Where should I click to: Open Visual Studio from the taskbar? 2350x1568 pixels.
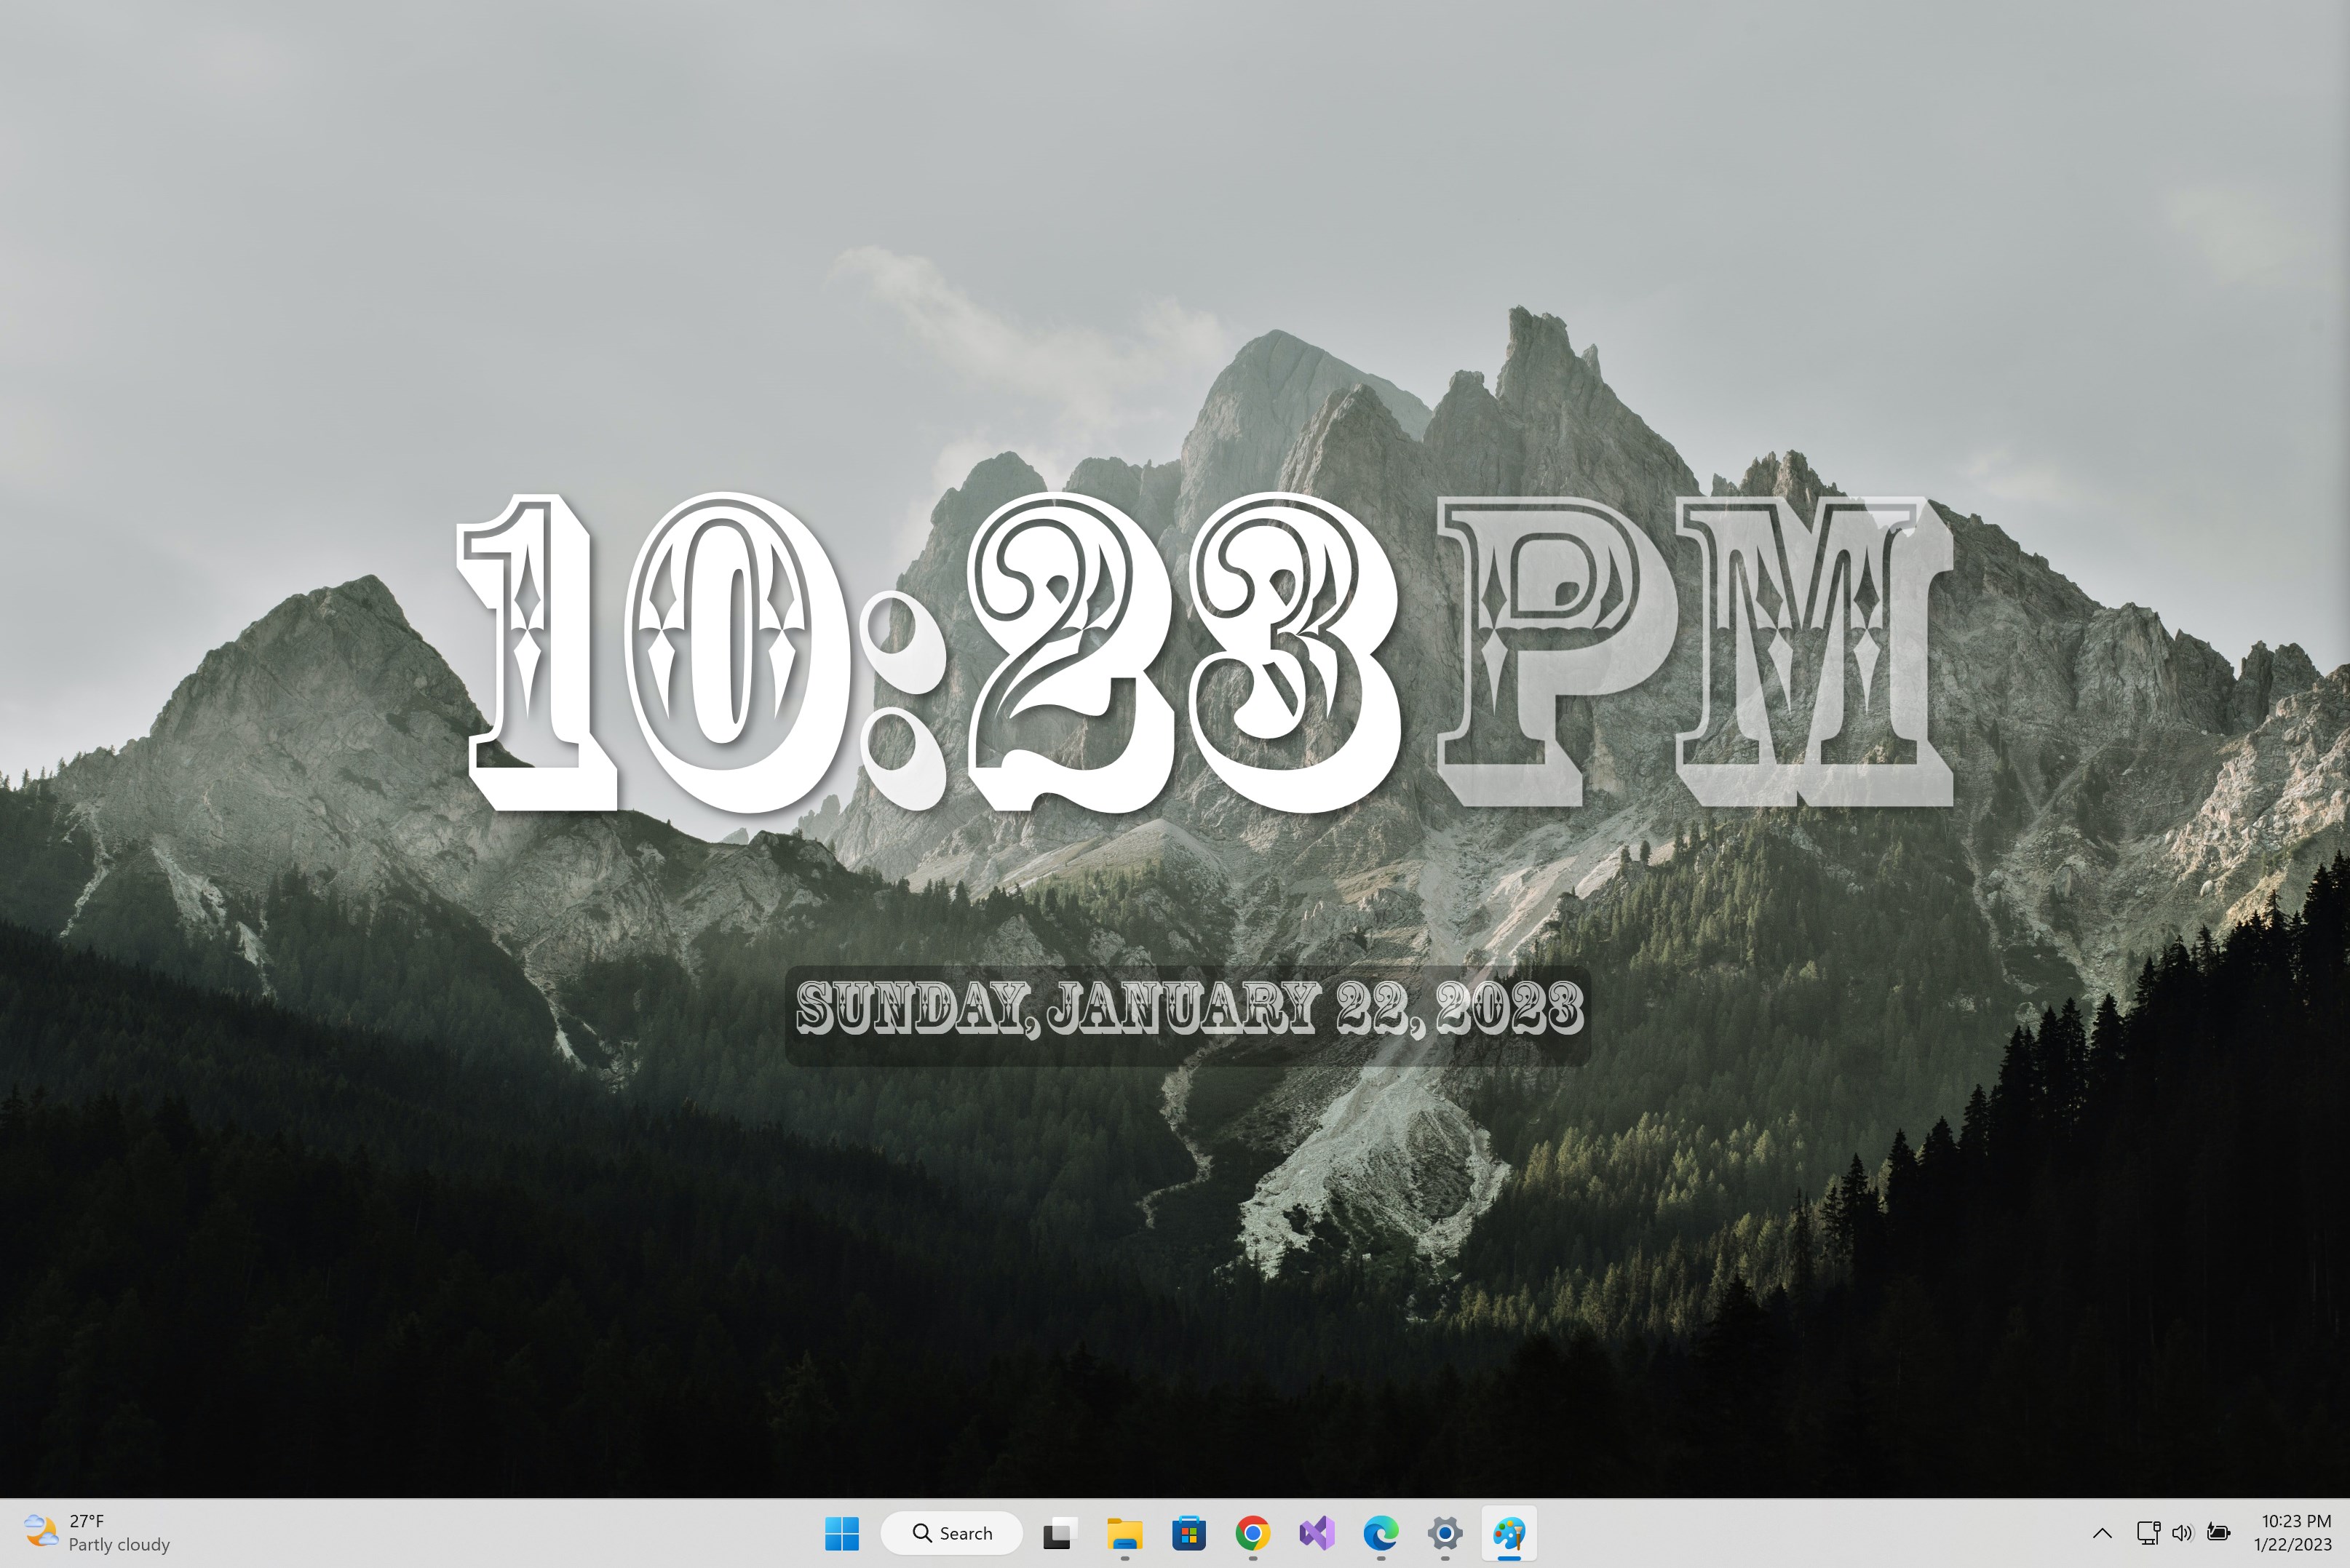tap(1318, 1533)
